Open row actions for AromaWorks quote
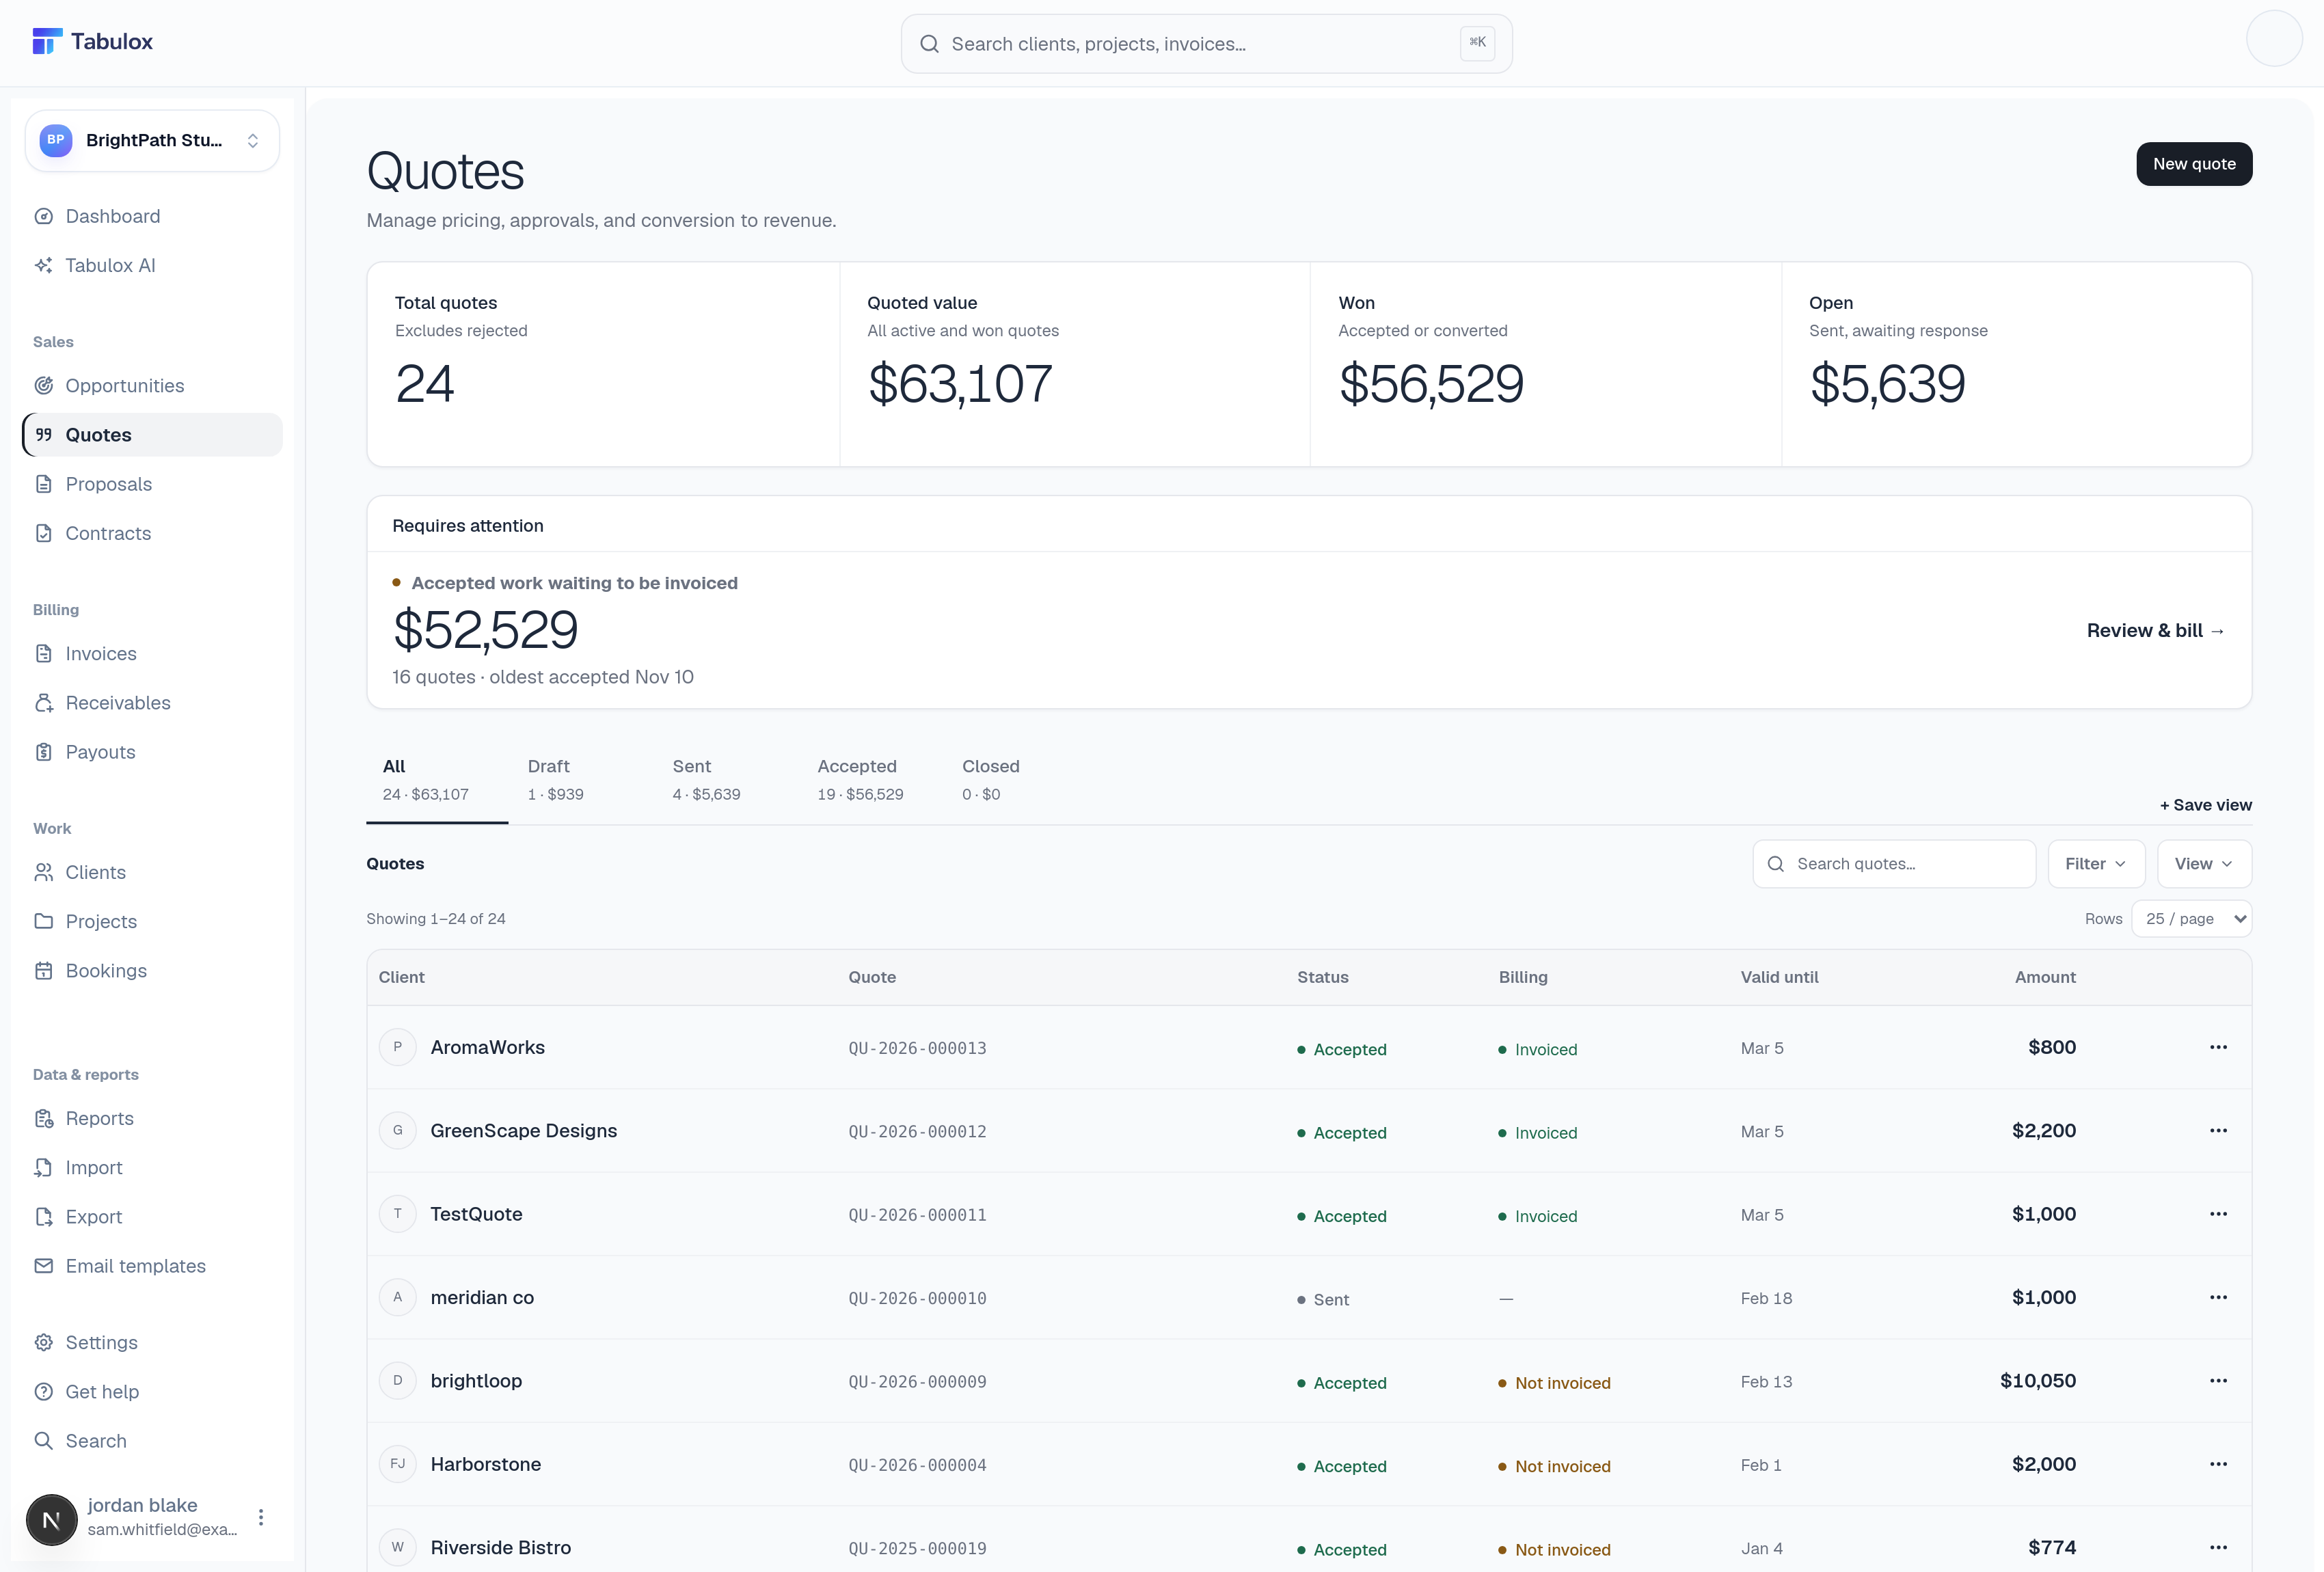 click(x=2218, y=1047)
